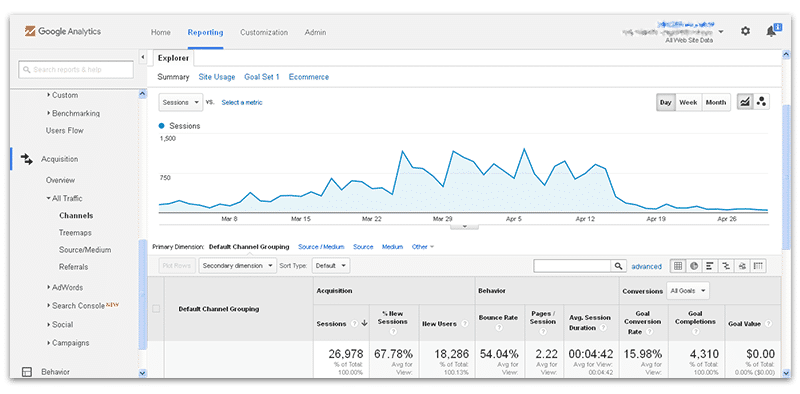The height and width of the screenshot is (394, 800).
Task: Expand the Benchmarking sidebar item
Action: coord(73,113)
